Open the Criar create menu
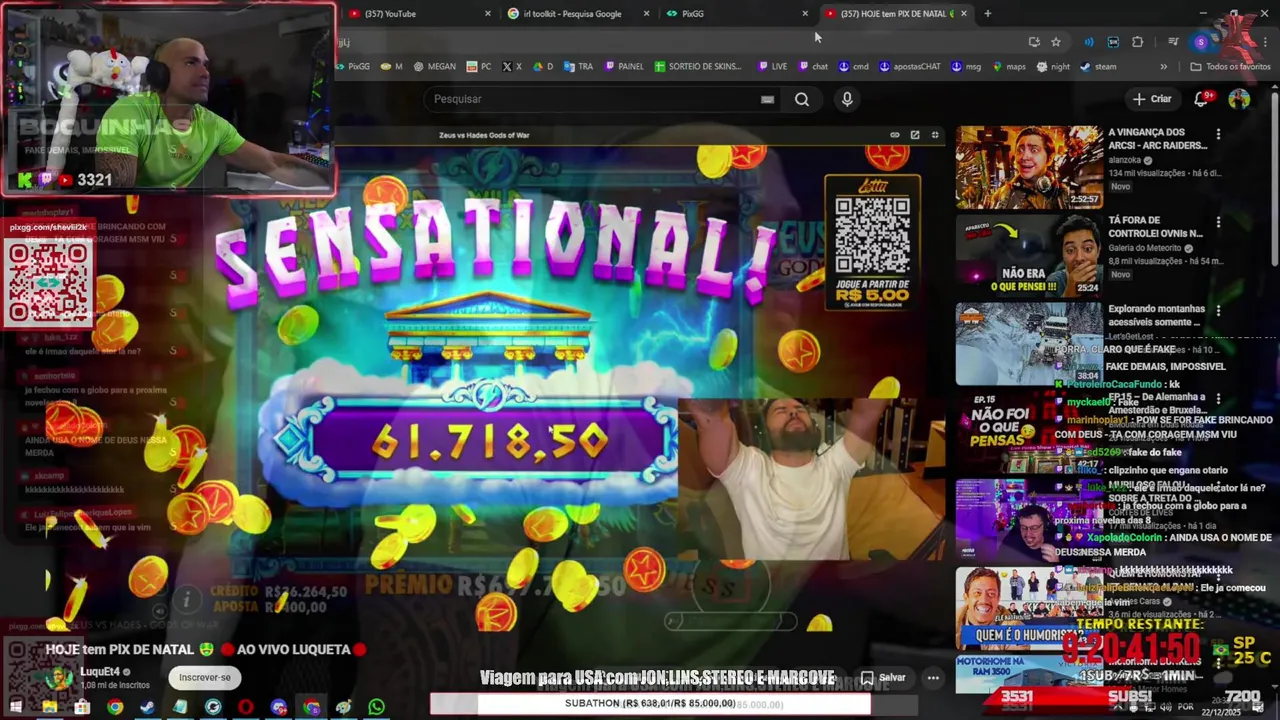The image size is (1280, 720). (1151, 99)
